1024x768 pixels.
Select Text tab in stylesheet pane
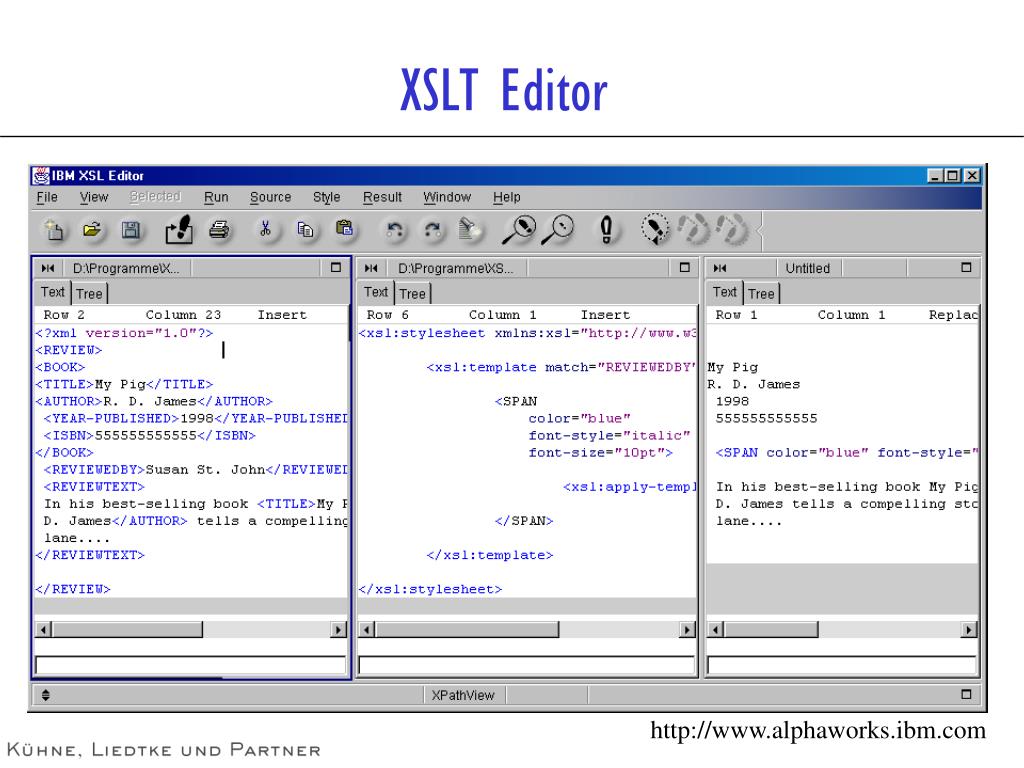pos(376,292)
